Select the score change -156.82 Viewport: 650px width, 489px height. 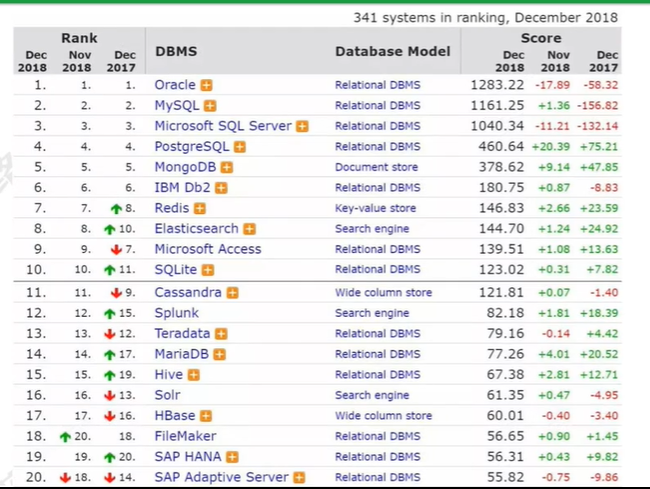pos(597,106)
